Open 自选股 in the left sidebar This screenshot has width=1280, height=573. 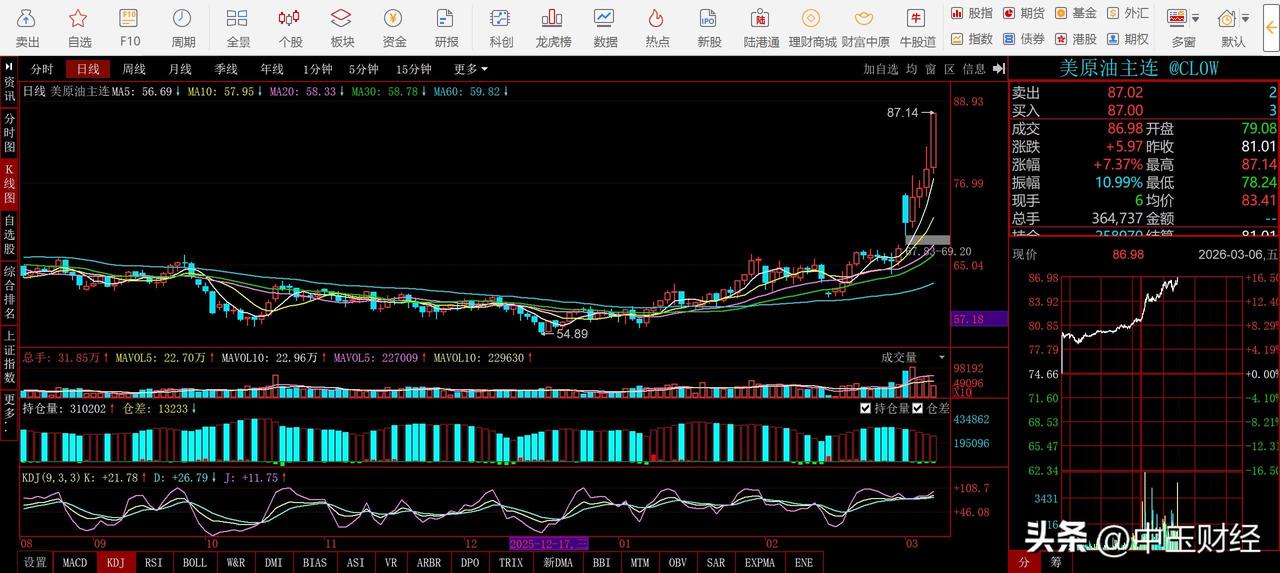(x=9, y=235)
